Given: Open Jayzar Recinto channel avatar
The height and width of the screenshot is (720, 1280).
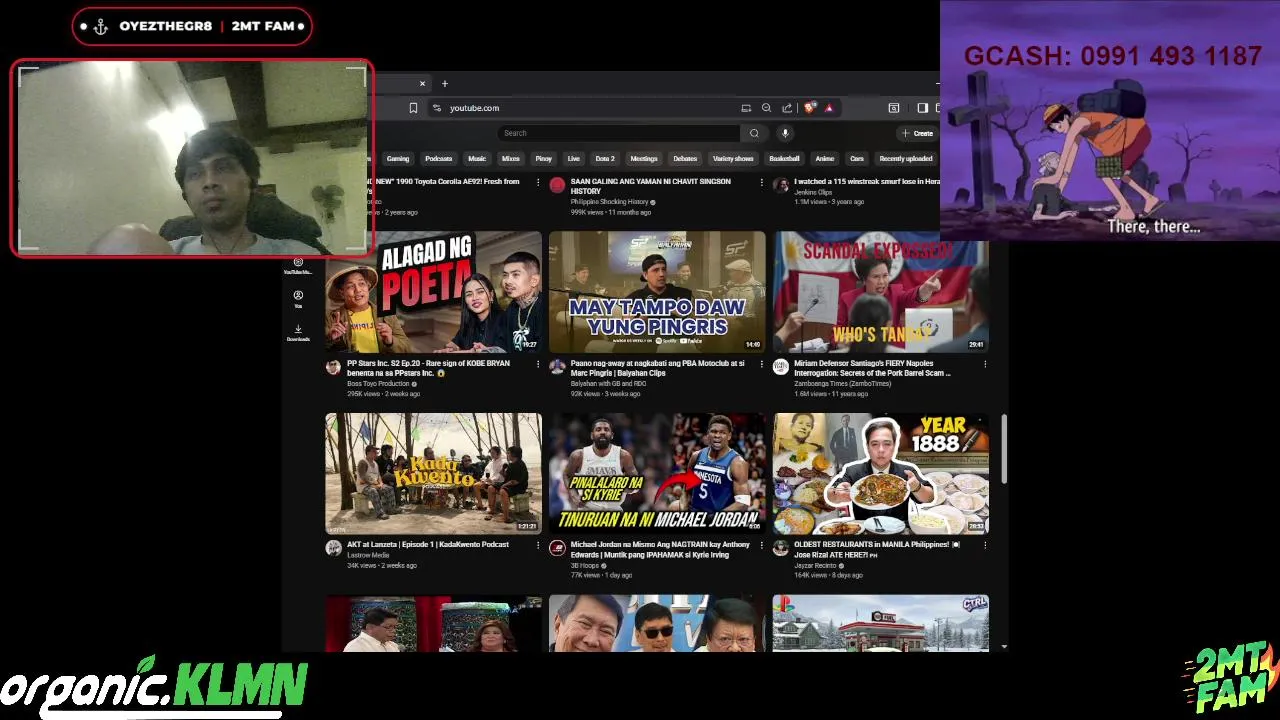Looking at the screenshot, I should point(781,548).
